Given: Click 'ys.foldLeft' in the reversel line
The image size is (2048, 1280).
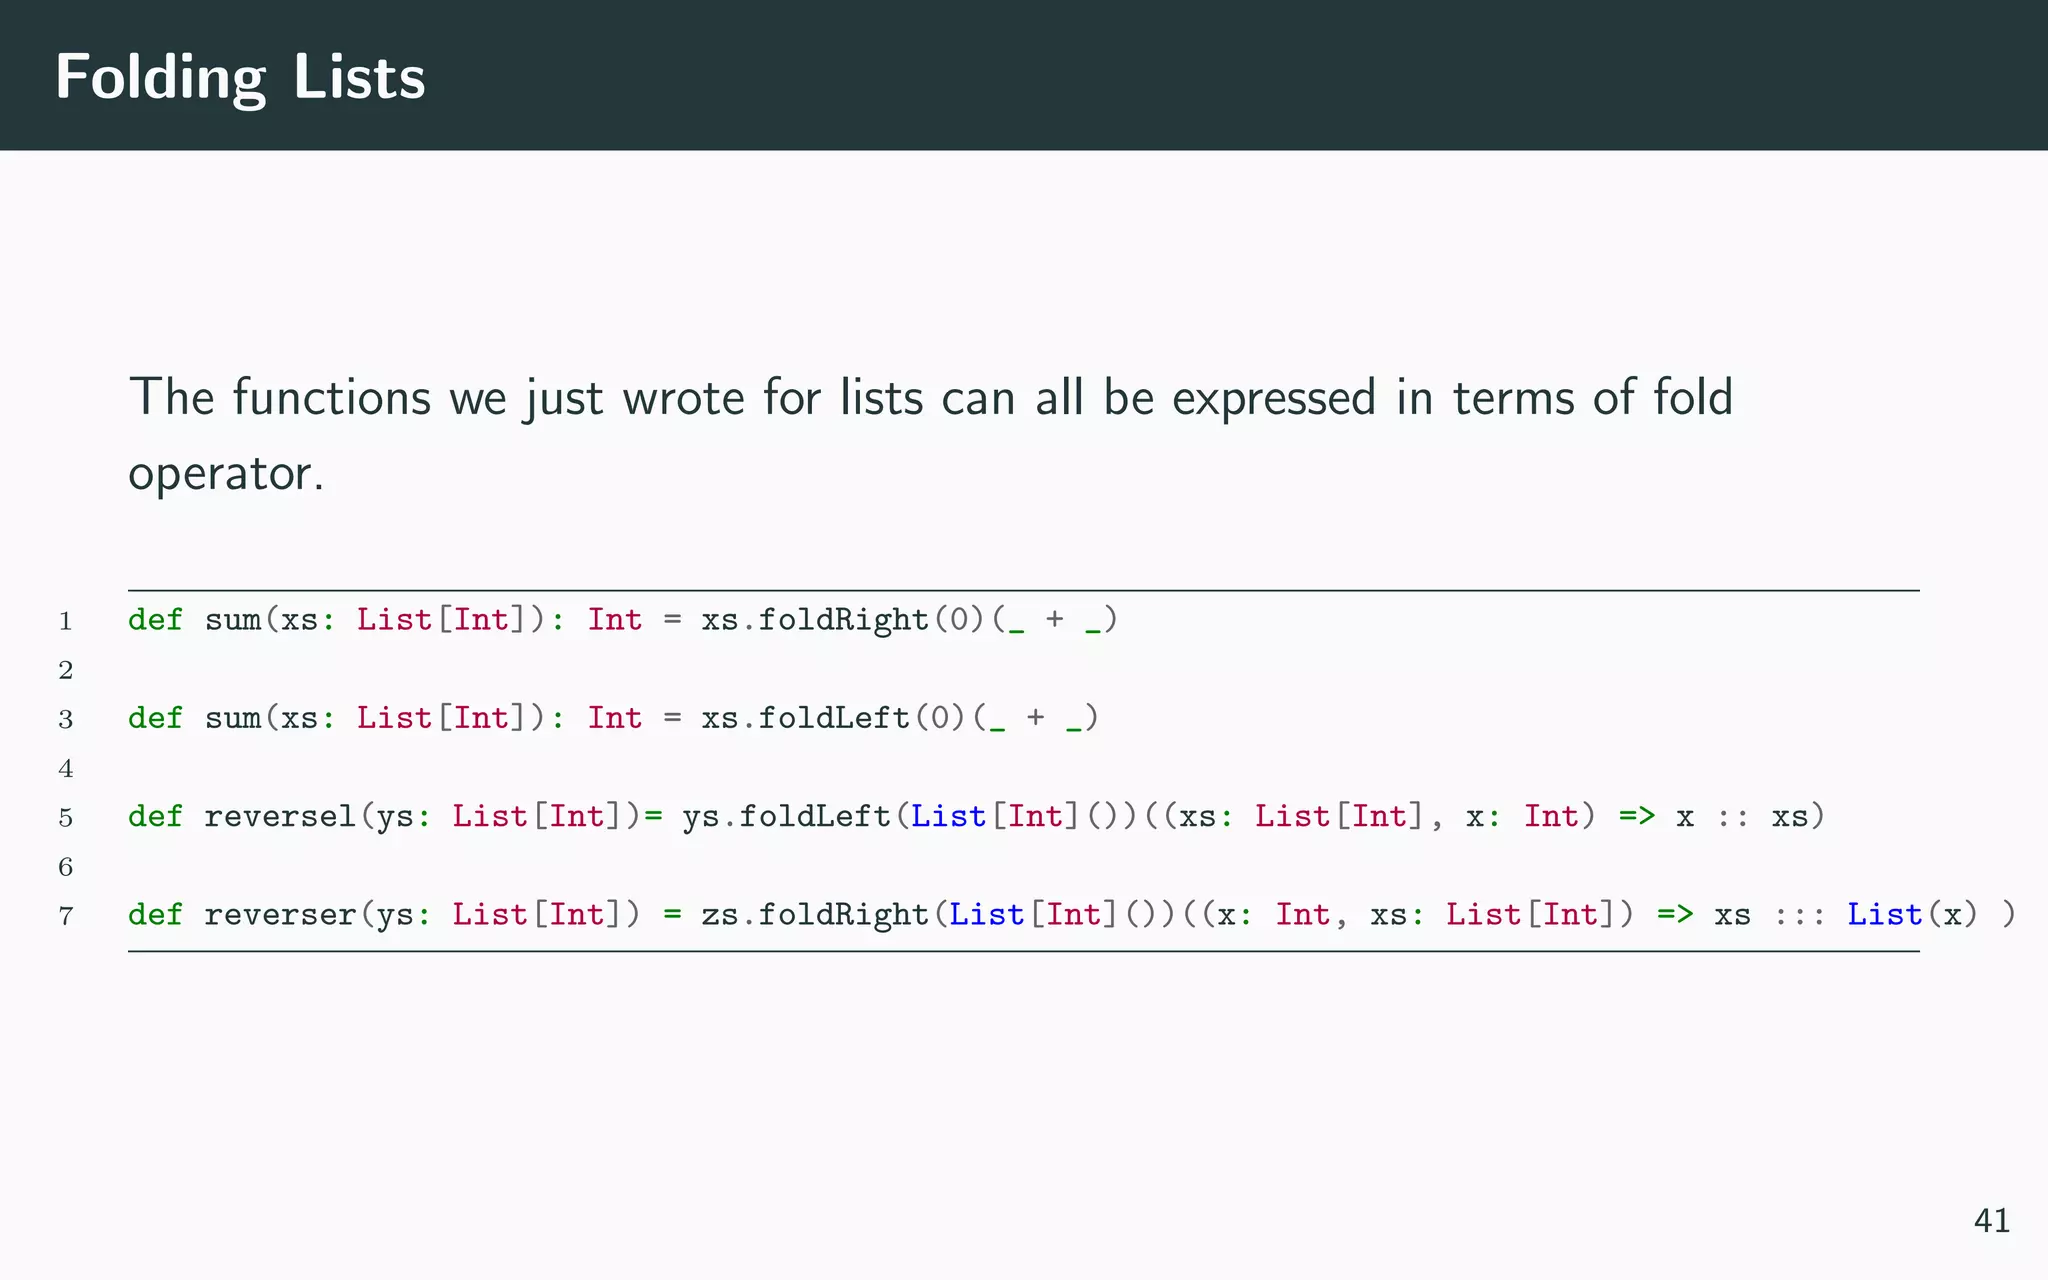Looking at the screenshot, I should coord(786,817).
